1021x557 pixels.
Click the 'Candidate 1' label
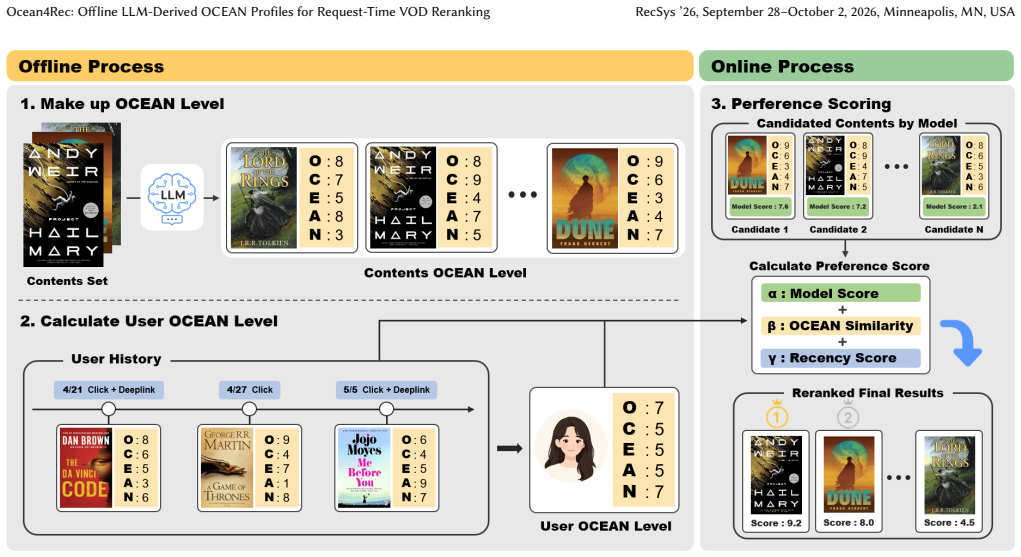click(x=759, y=229)
